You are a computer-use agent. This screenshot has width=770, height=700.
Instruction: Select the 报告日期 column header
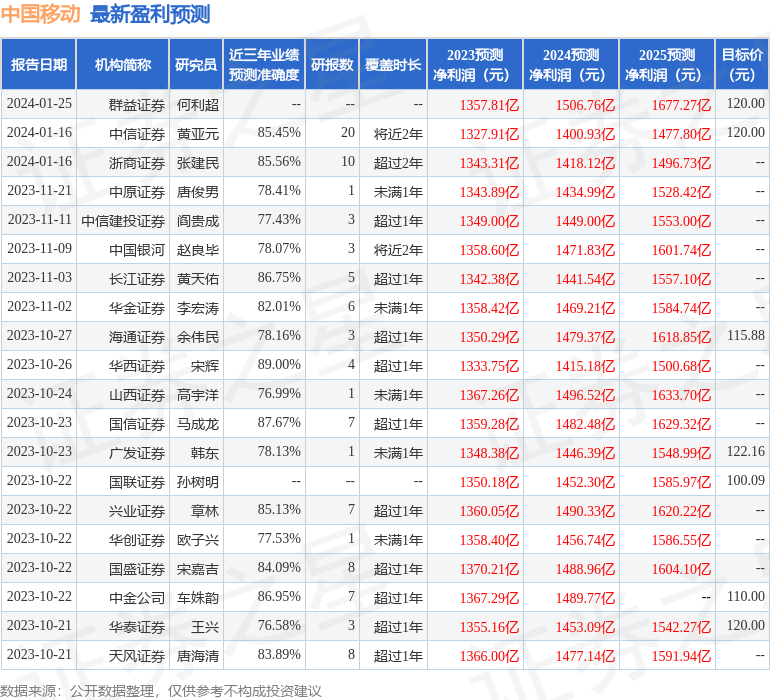(39, 64)
